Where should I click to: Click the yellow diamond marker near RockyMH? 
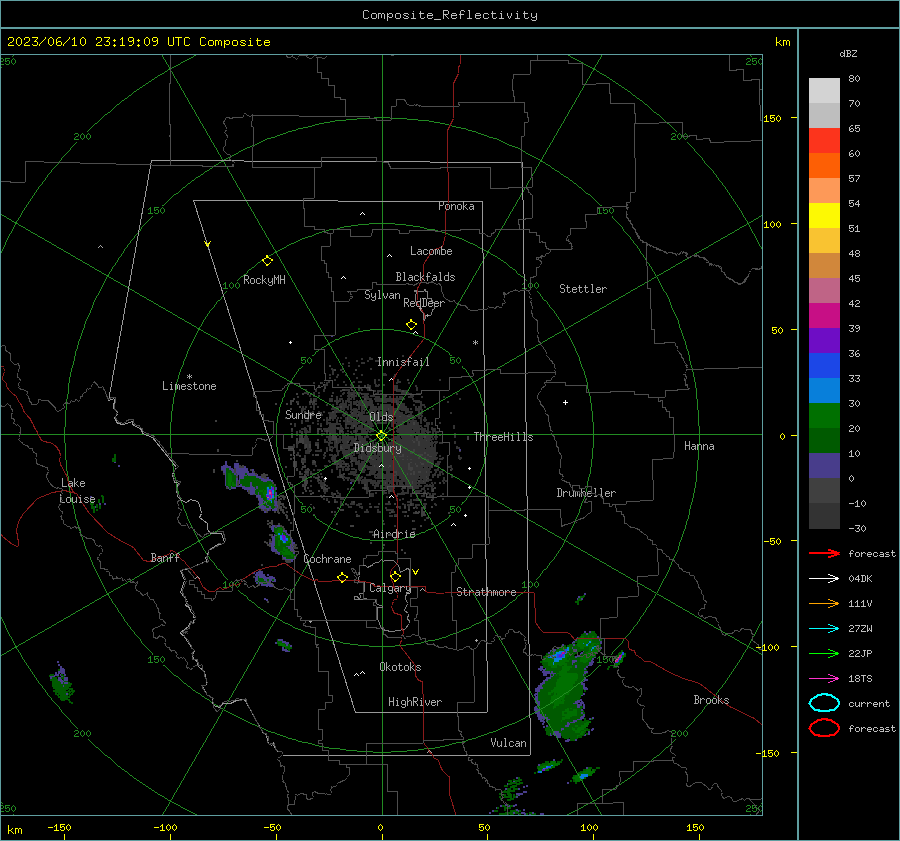tap(267, 261)
